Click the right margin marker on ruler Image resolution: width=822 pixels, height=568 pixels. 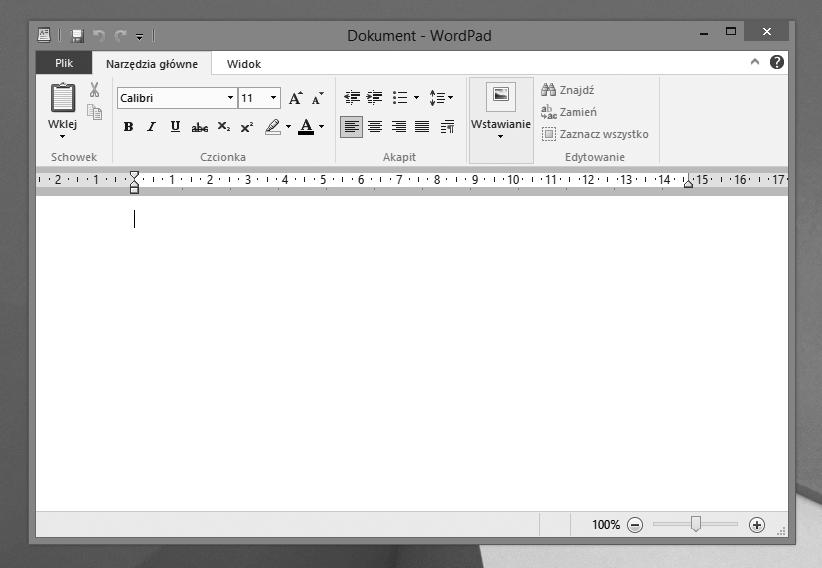688,182
